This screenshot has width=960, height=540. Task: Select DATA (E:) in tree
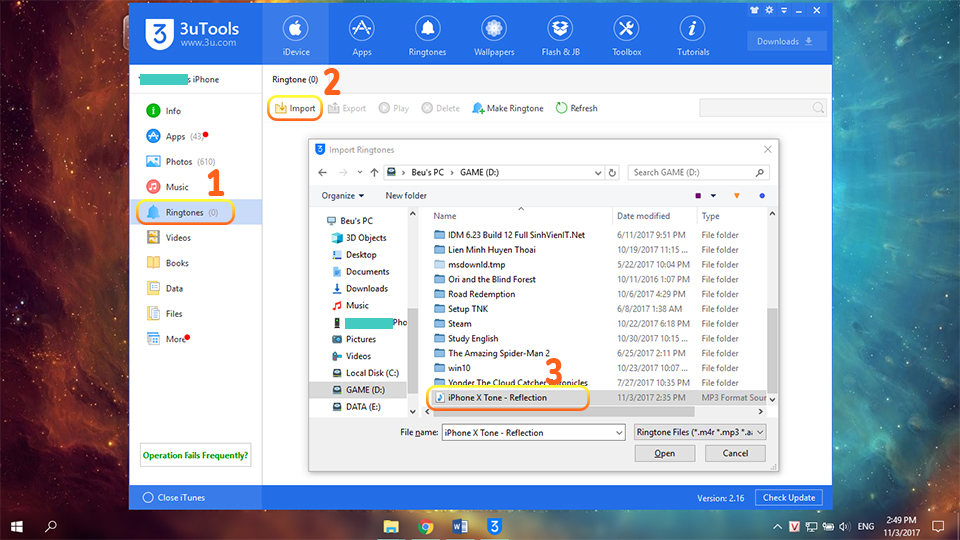(x=362, y=407)
